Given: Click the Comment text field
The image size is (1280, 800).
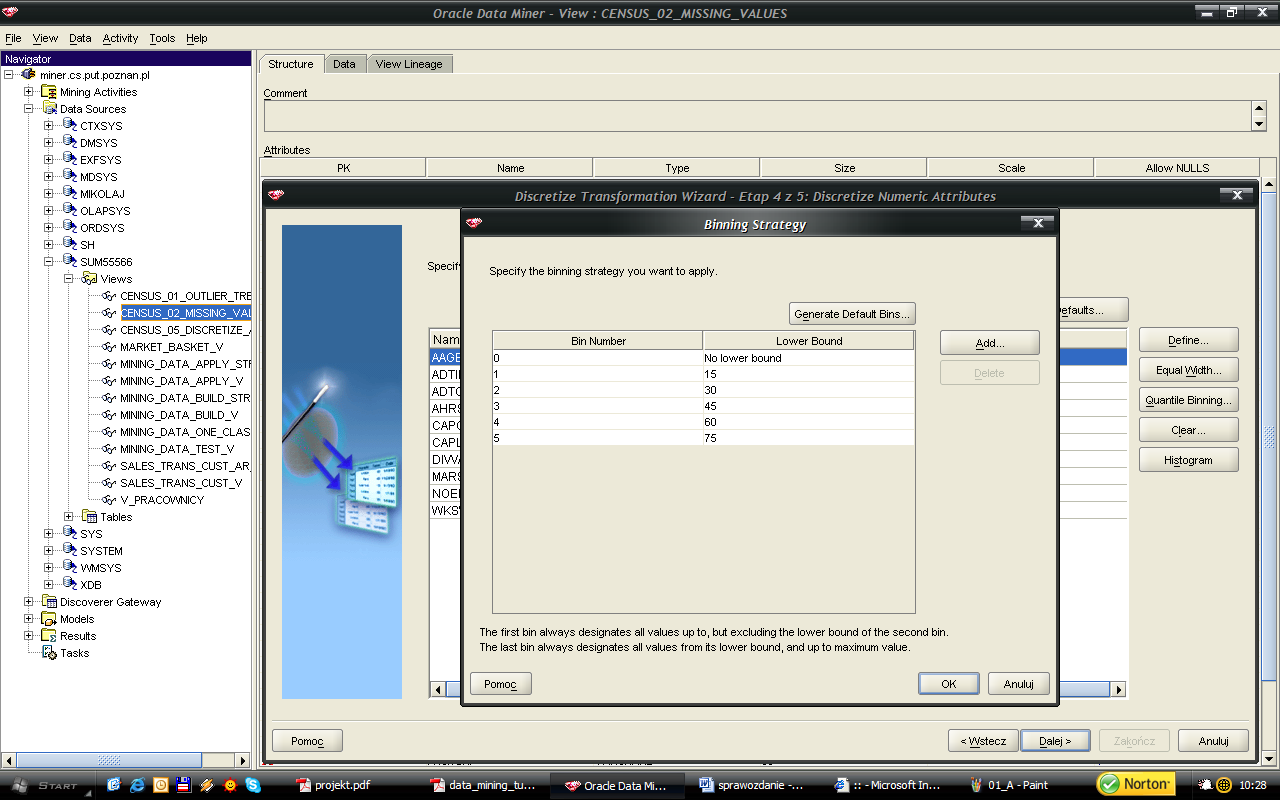Looking at the screenshot, I should pyautogui.click(x=757, y=116).
